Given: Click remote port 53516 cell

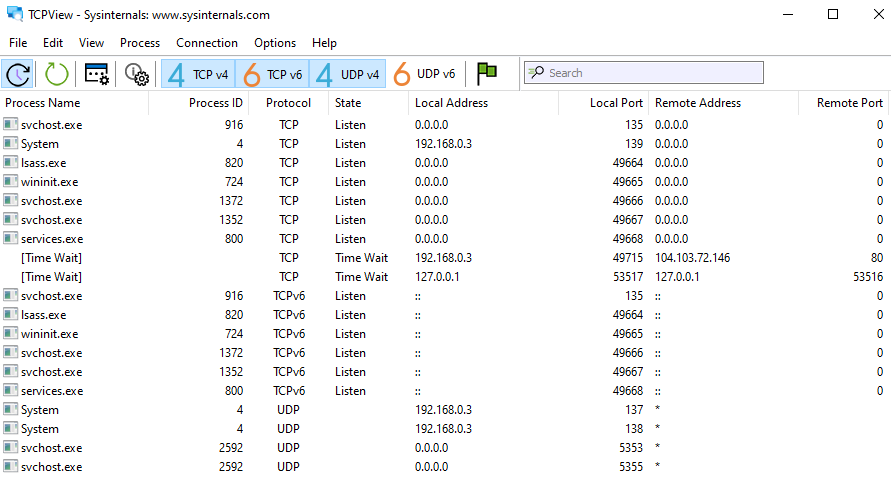Looking at the screenshot, I should click(868, 277).
